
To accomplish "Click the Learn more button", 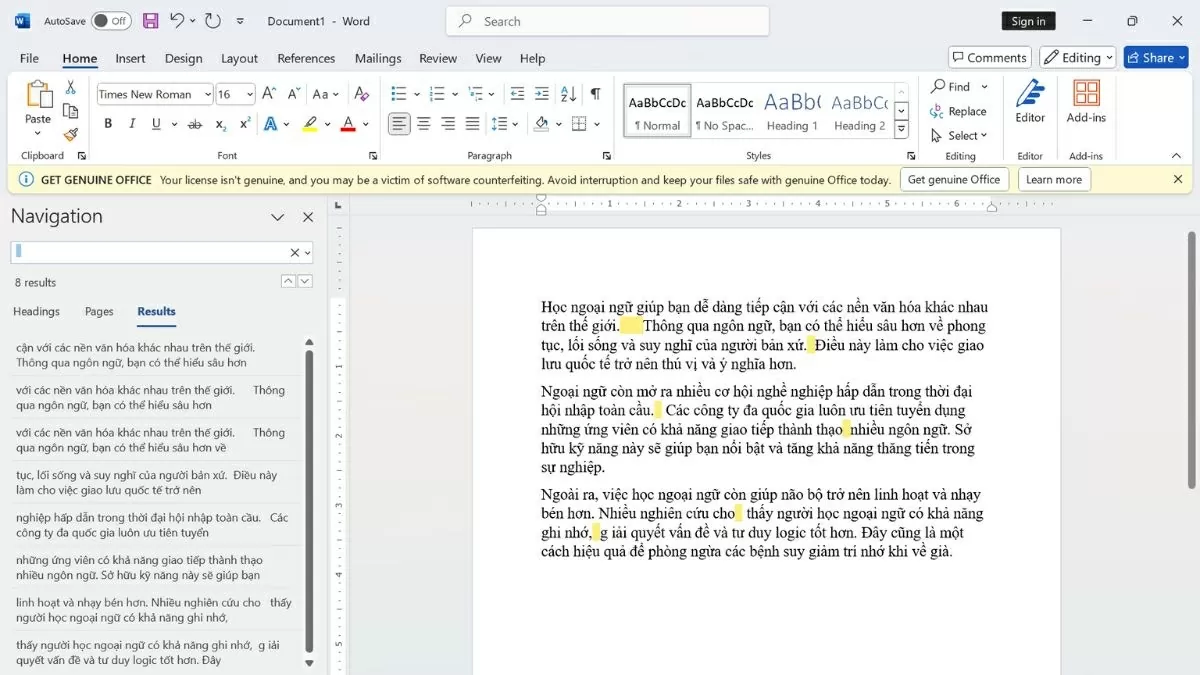I will [x=1053, y=180].
